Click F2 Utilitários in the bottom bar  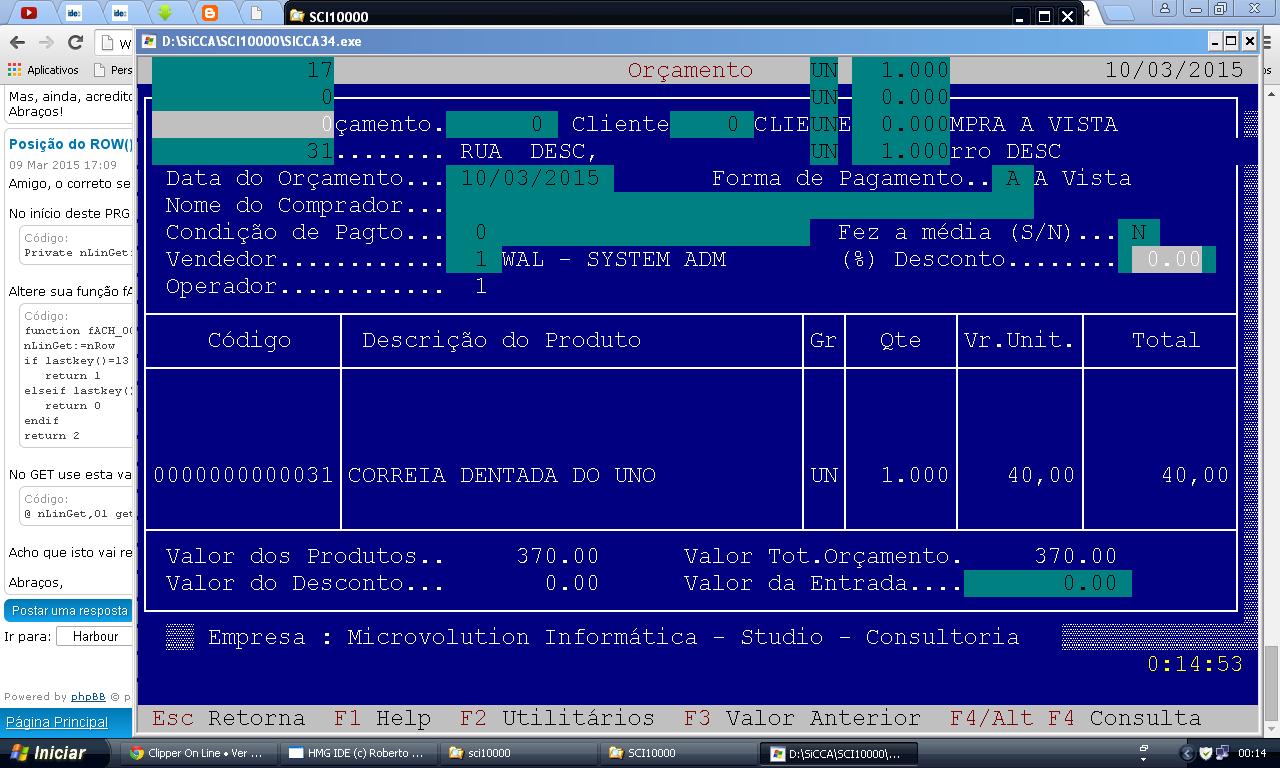click(557, 718)
